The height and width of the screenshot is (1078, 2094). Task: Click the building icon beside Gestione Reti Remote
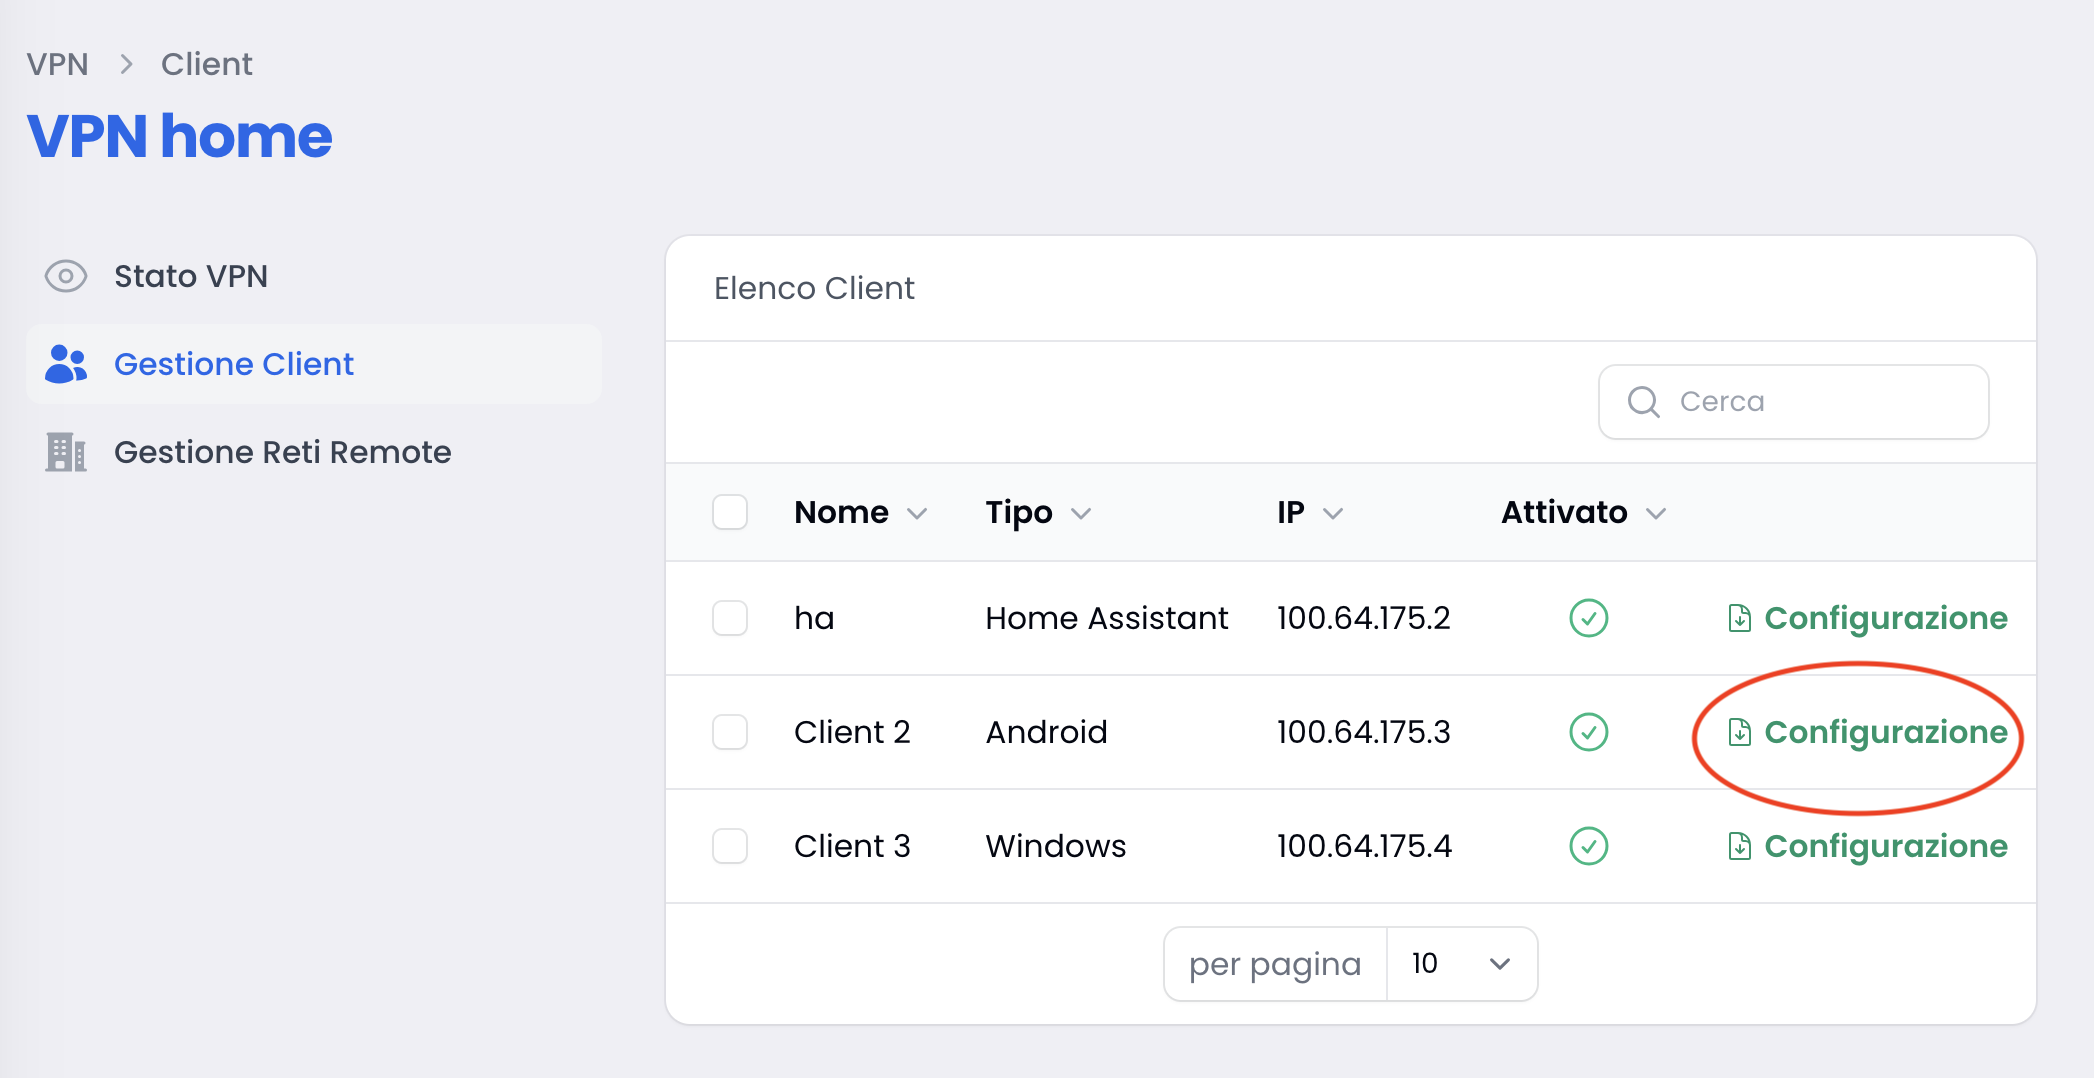click(66, 452)
